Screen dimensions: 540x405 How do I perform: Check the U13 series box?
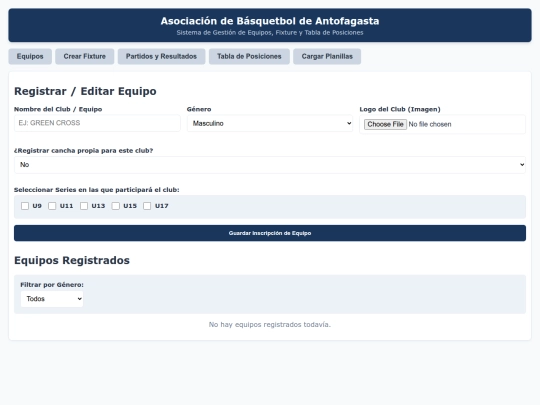pyautogui.click(x=84, y=206)
